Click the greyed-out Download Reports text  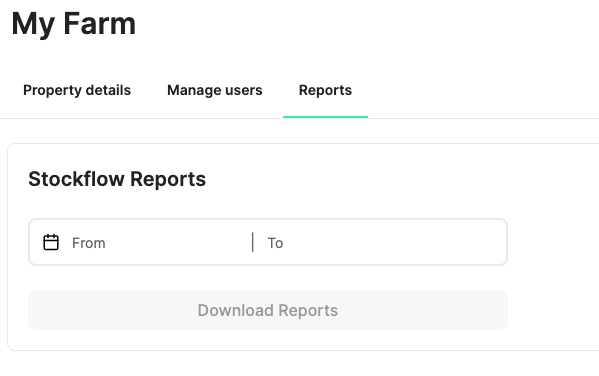pos(268,310)
